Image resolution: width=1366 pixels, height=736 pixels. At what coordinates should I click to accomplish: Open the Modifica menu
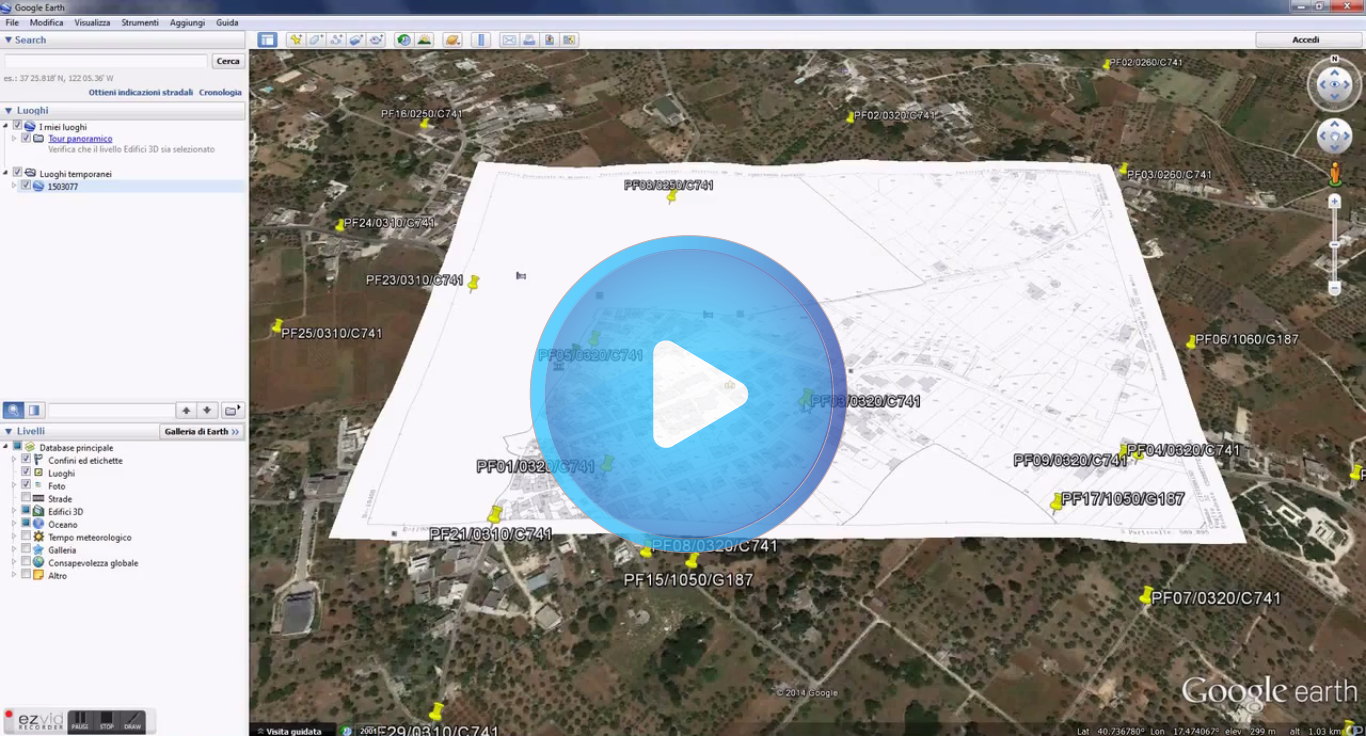[x=46, y=22]
